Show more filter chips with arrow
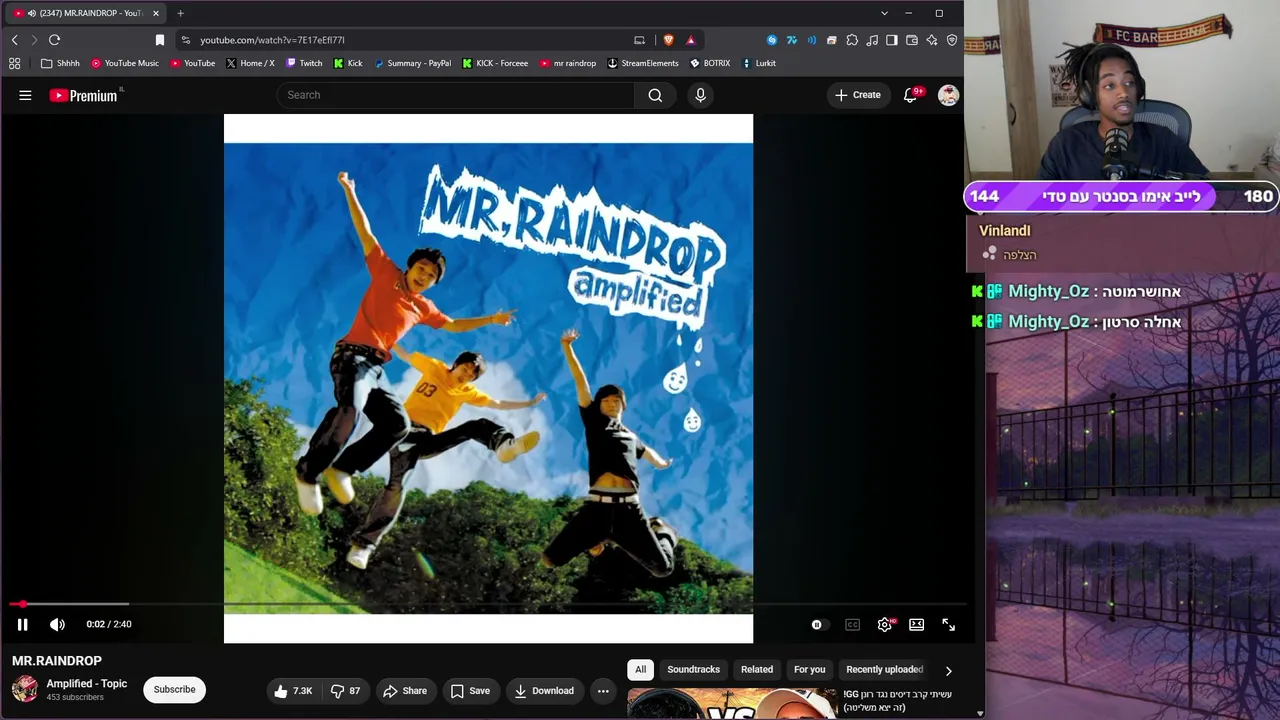1280x720 pixels. (x=948, y=670)
